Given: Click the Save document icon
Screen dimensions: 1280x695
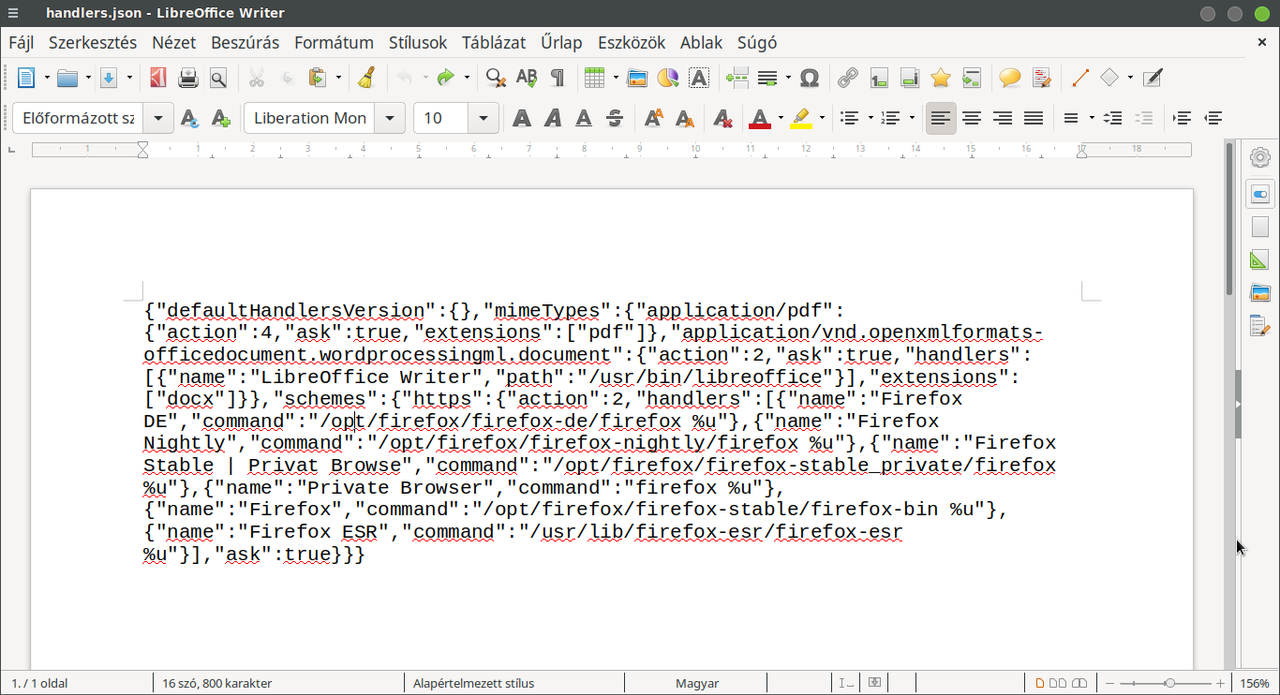Looking at the screenshot, I should click(109, 77).
